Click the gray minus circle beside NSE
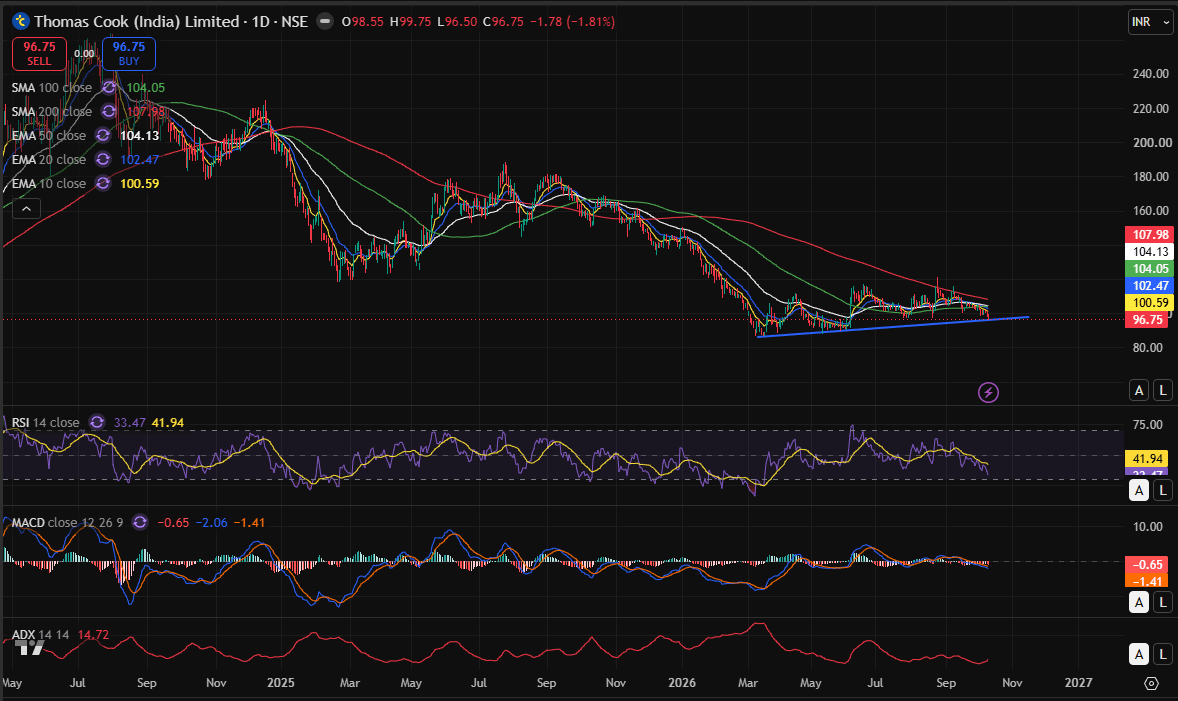The width and height of the screenshot is (1178, 701). coord(325,21)
